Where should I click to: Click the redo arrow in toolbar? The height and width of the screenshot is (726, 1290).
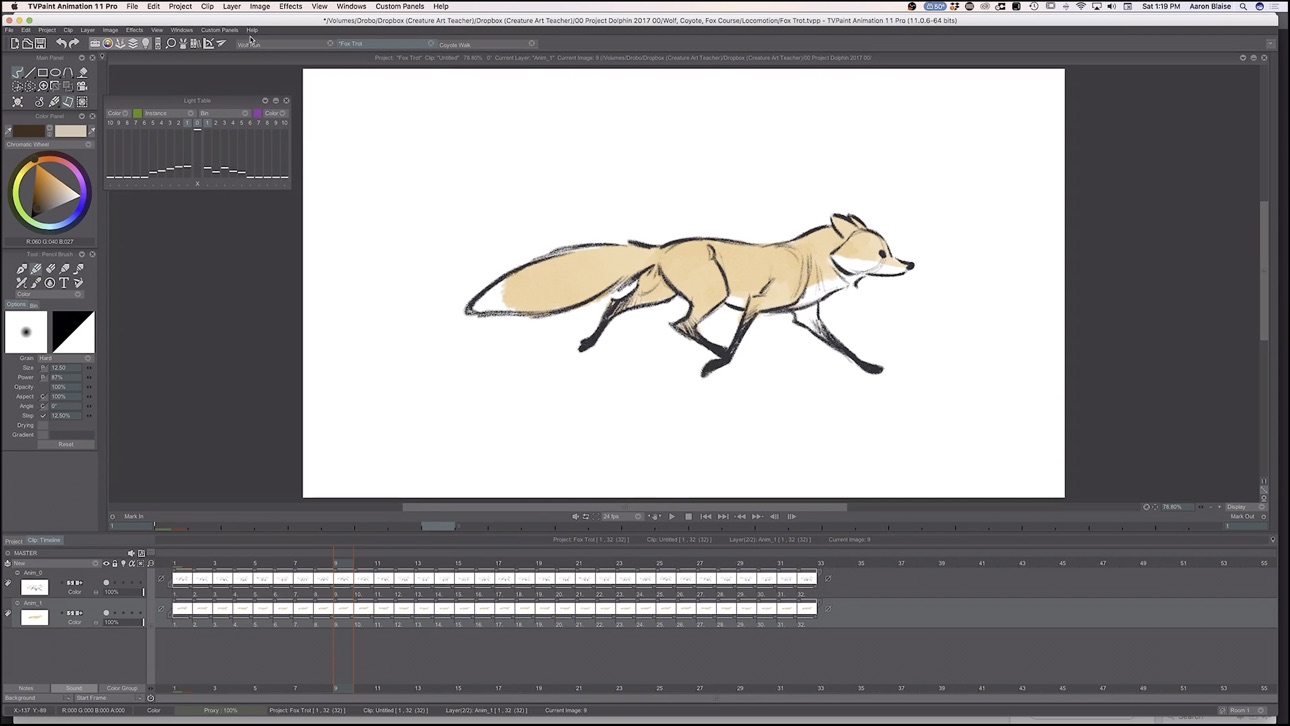pos(74,43)
